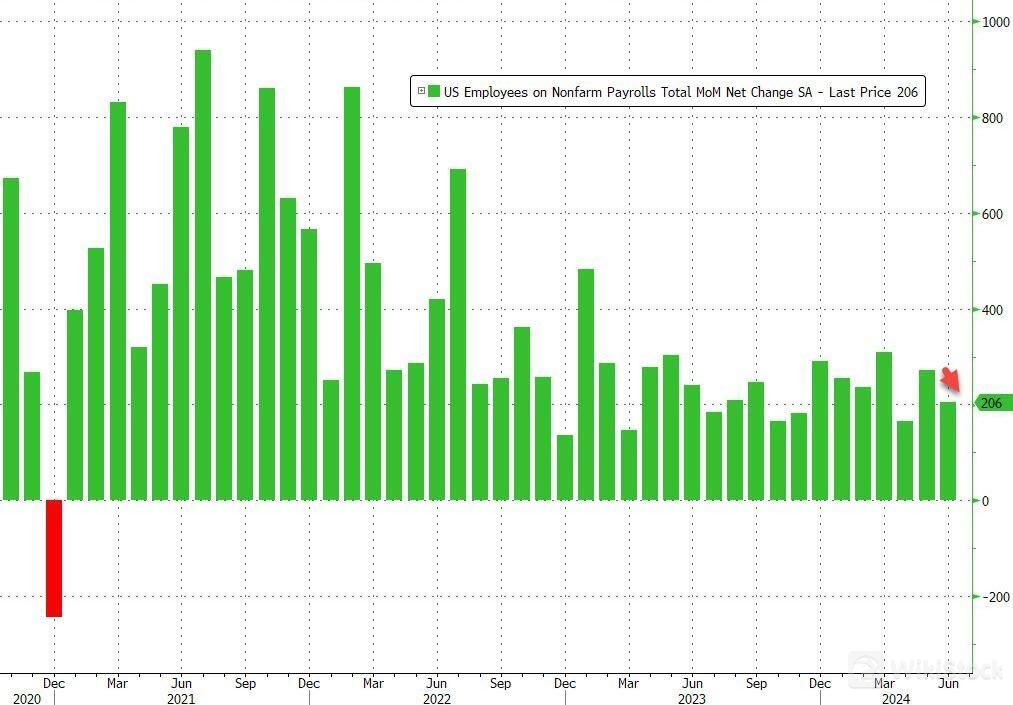The image size is (1013, 705).
Task: Click the red negative bar for December 2020
Action: coord(54,558)
